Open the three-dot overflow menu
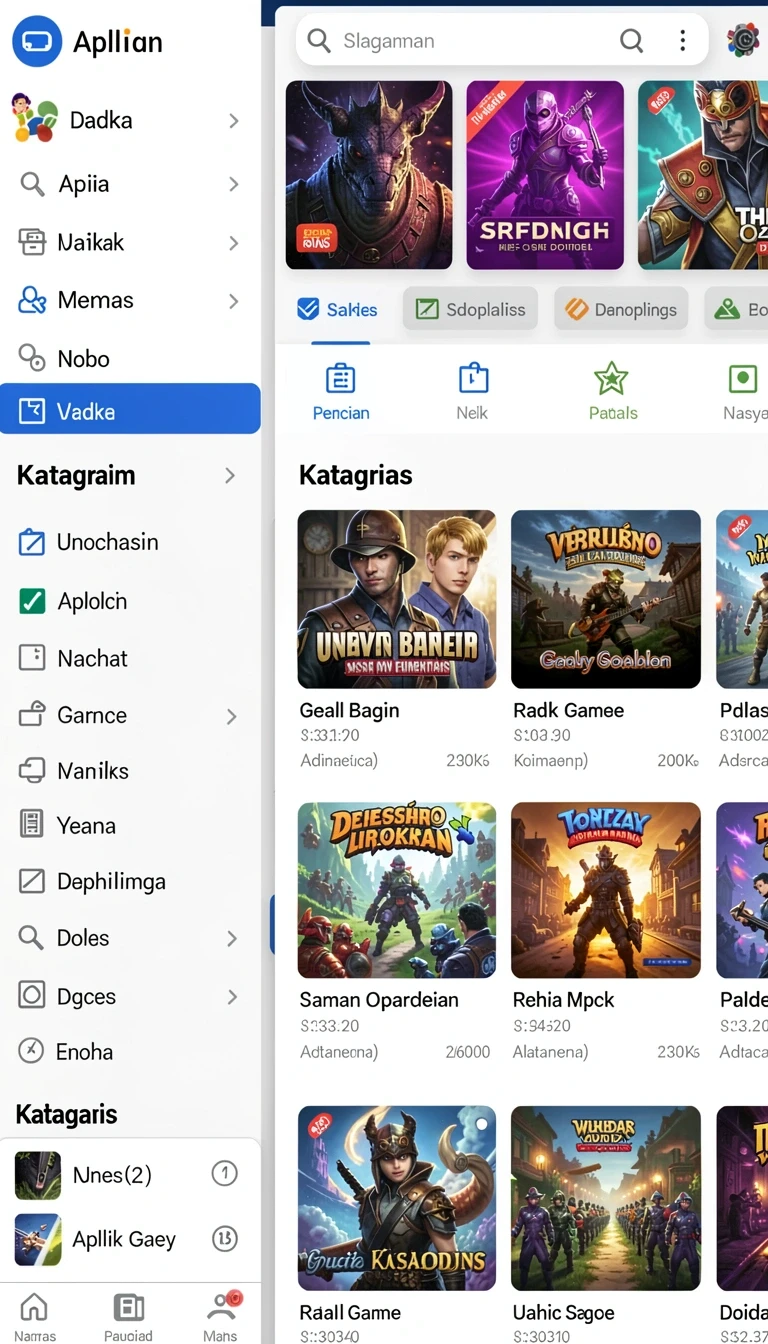This screenshot has height=1344, width=768. pyautogui.click(x=683, y=41)
